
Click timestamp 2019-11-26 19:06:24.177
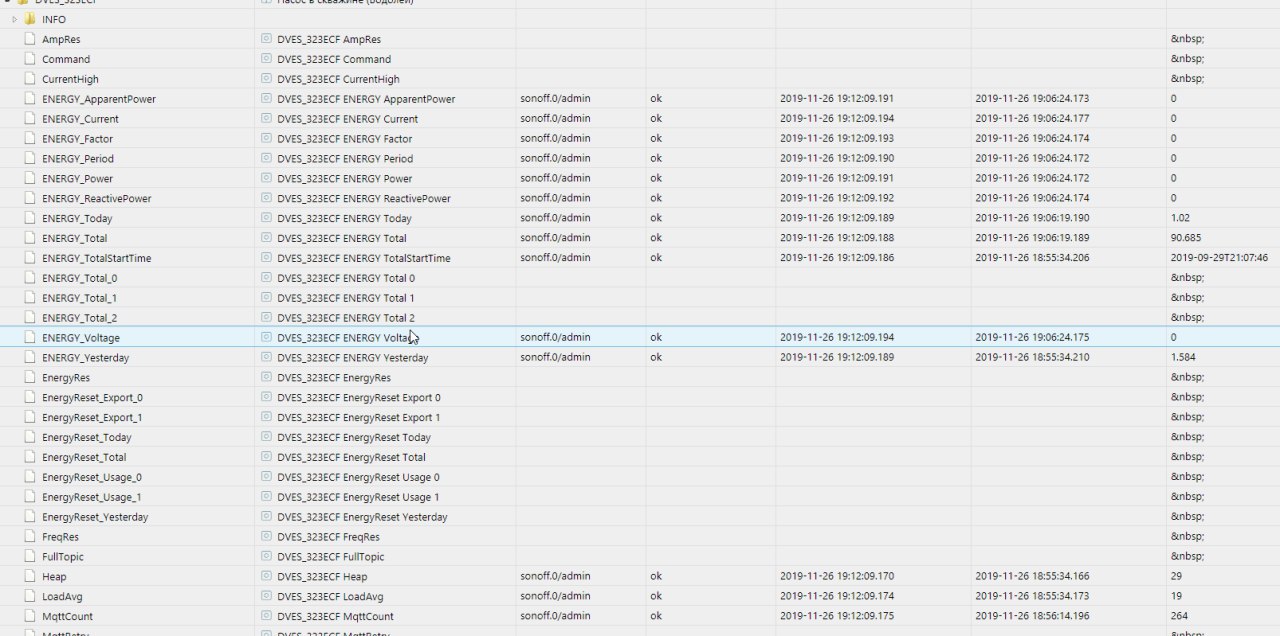point(1032,119)
